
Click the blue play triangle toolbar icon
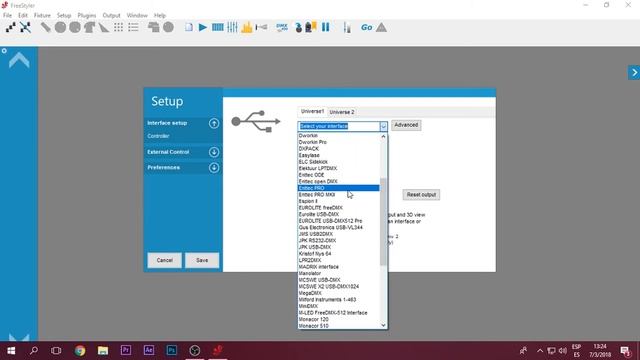tap(202, 27)
